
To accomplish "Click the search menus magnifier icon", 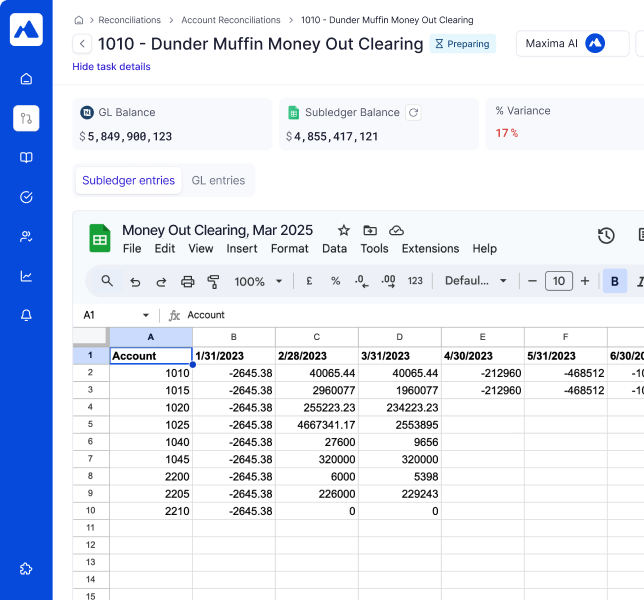I will click(107, 281).
